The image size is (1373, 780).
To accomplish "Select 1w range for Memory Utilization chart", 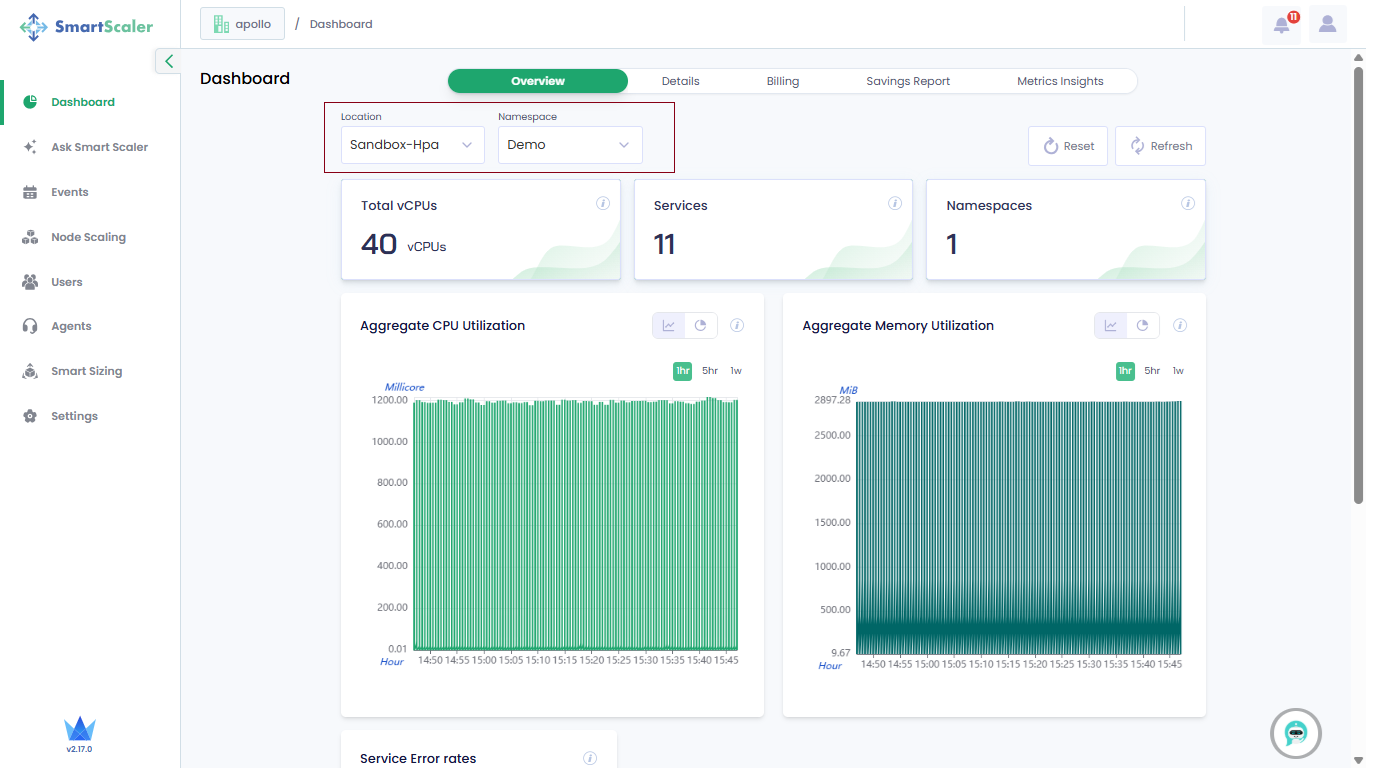I will click(x=1178, y=371).
